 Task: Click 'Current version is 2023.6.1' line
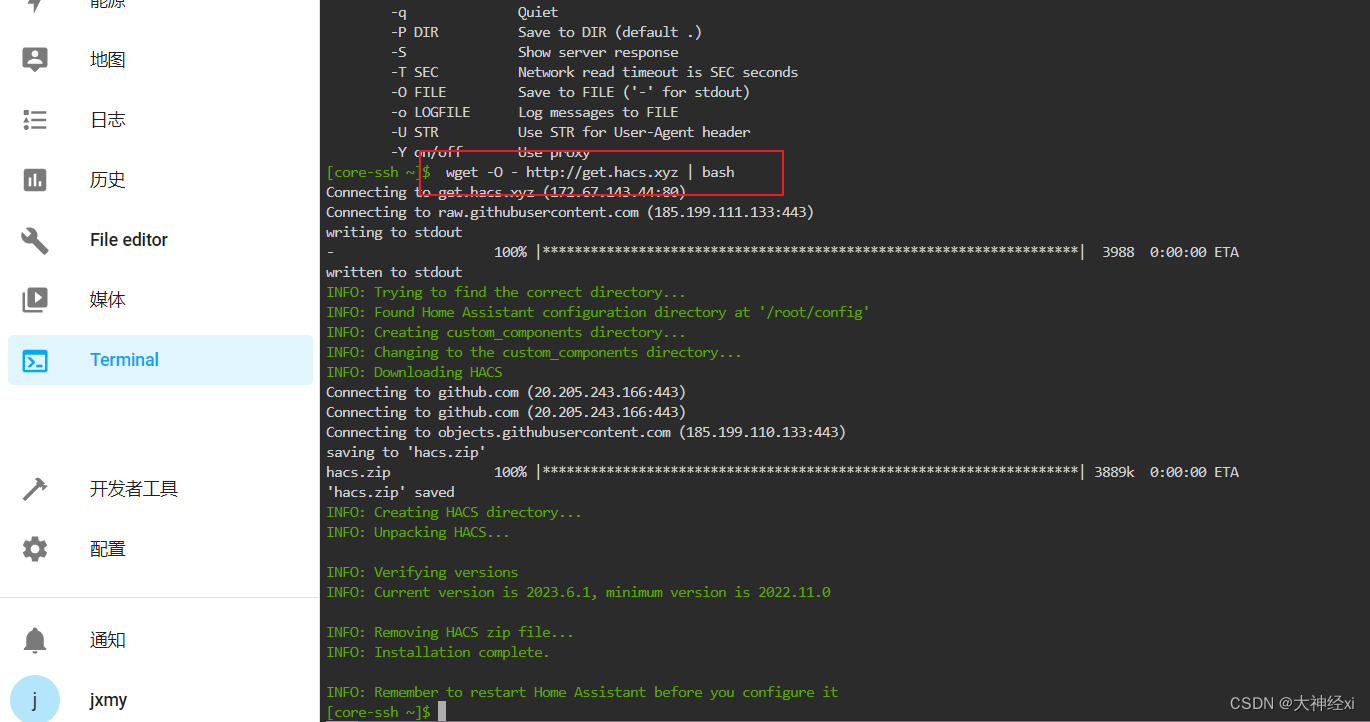pos(578,592)
